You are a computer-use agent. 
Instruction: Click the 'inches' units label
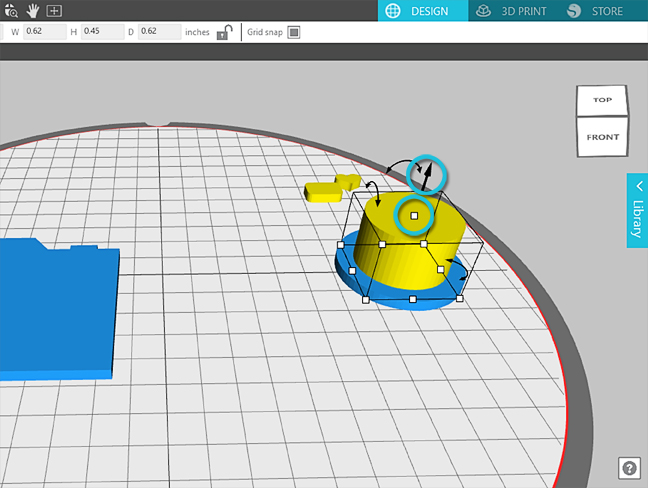197,32
